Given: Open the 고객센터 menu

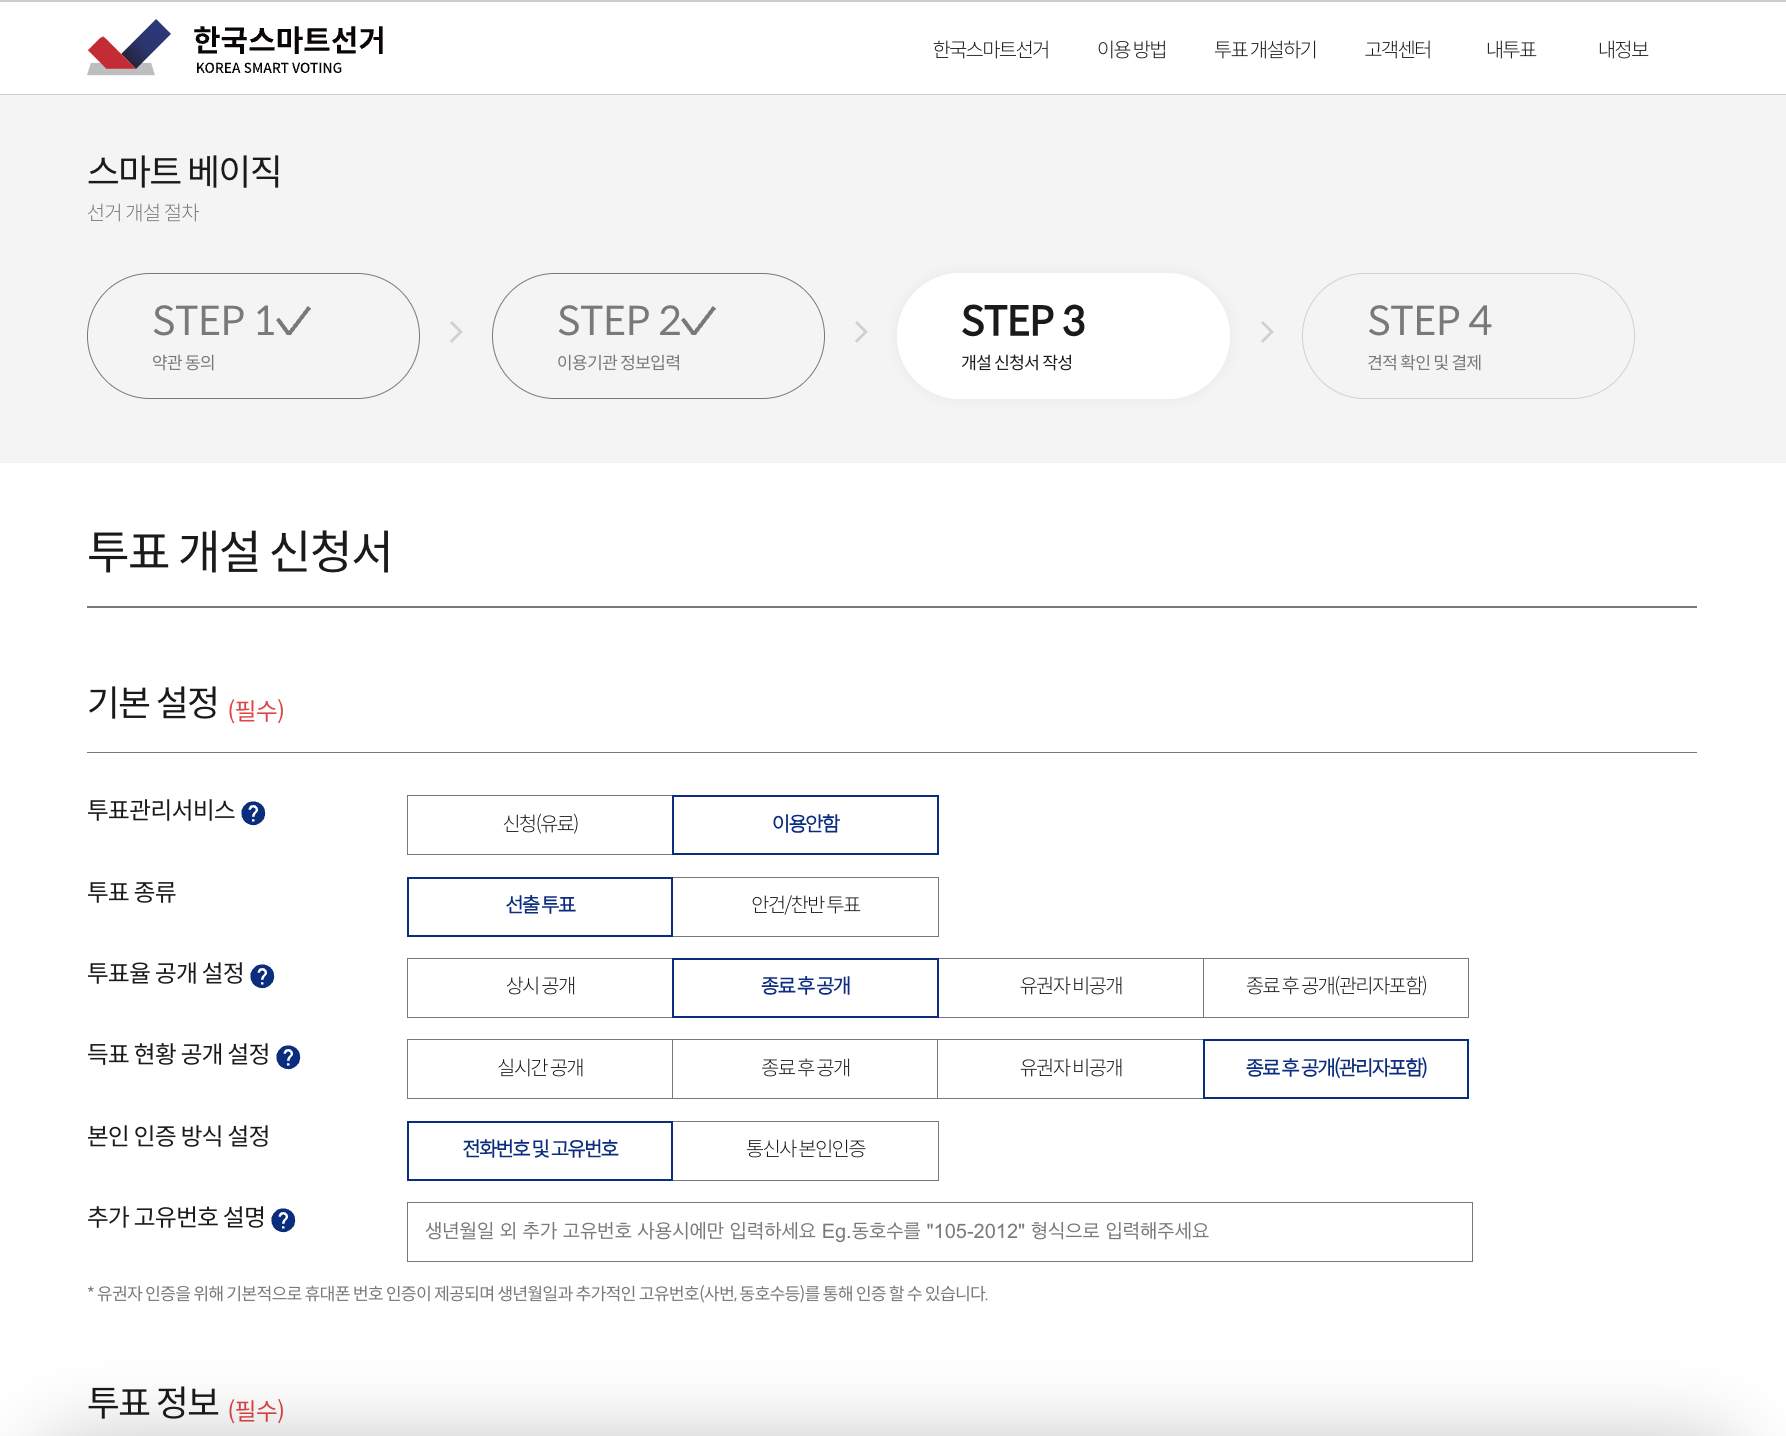Looking at the screenshot, I should (1398, 49).
